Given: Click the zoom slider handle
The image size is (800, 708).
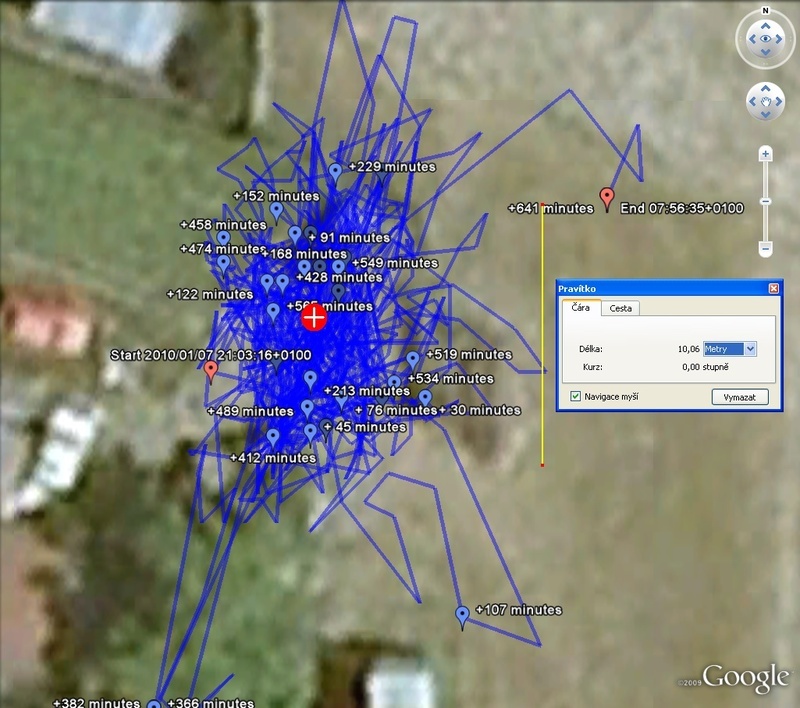Looking at the screenshot, I should (765, 200).
